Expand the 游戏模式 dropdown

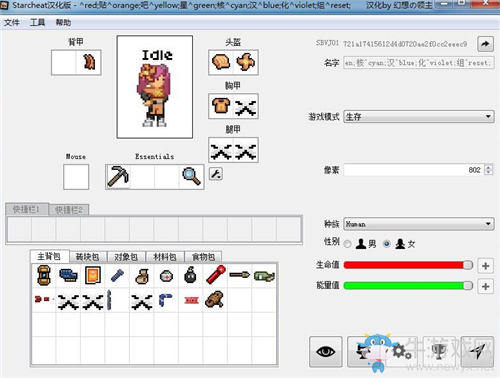419,117
